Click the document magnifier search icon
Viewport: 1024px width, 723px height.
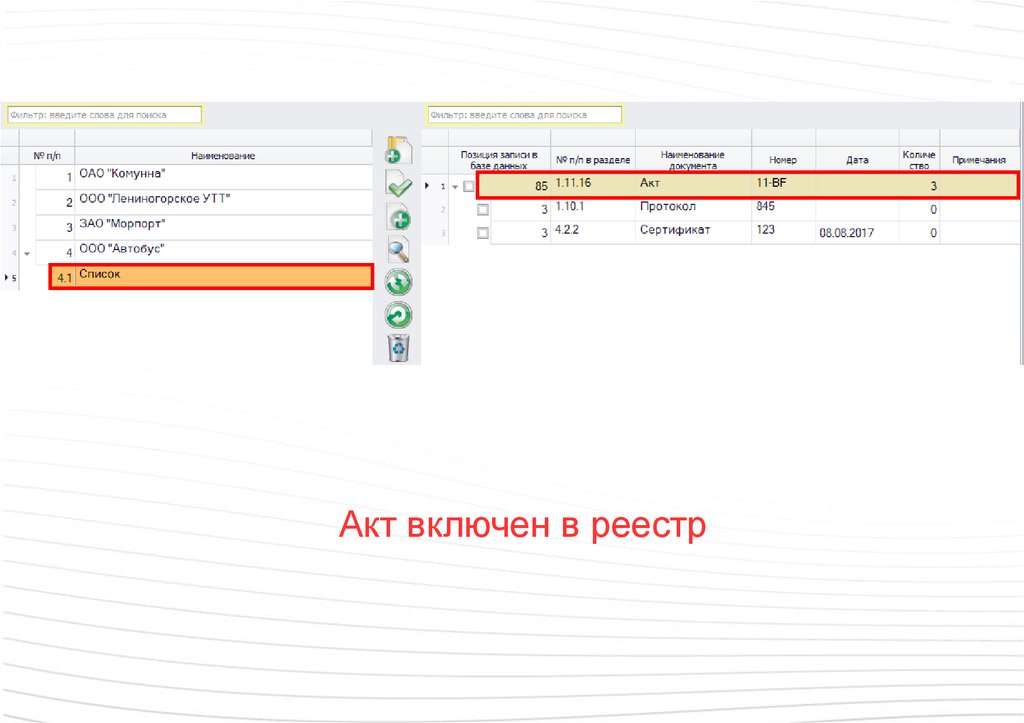398,249
